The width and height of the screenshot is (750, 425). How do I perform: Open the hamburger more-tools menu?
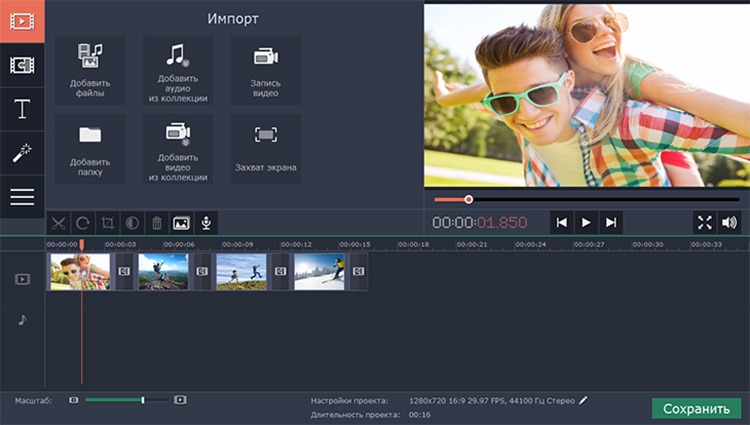pyautogui.click(x=22, y=196)
